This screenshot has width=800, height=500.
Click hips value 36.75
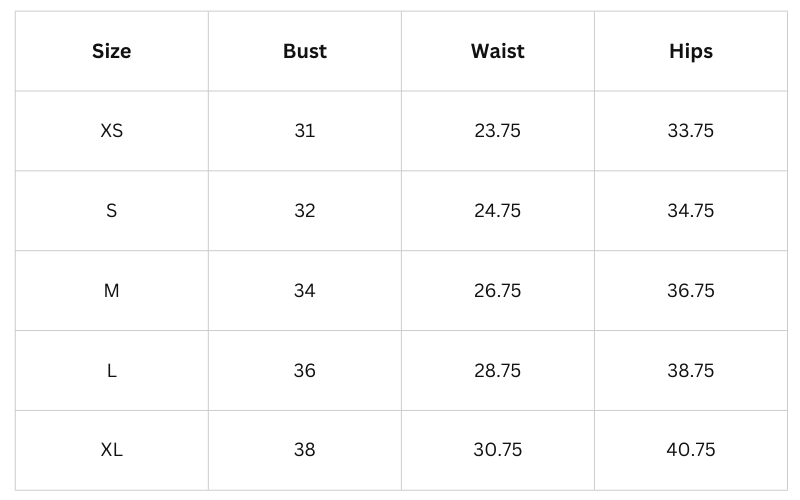click(691, 291)
